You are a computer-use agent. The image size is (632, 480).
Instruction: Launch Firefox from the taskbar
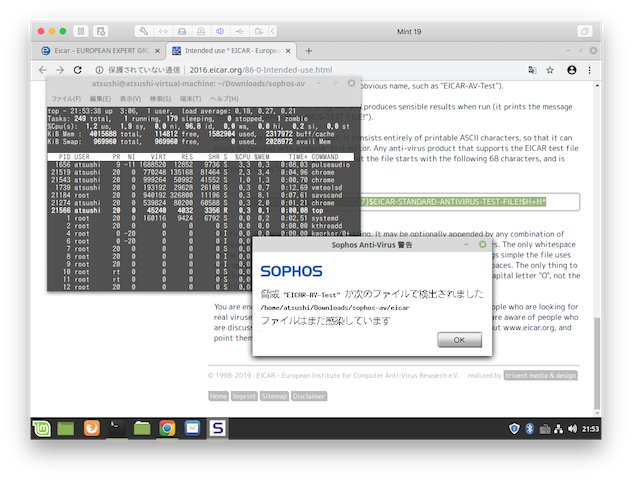(91, 428)
